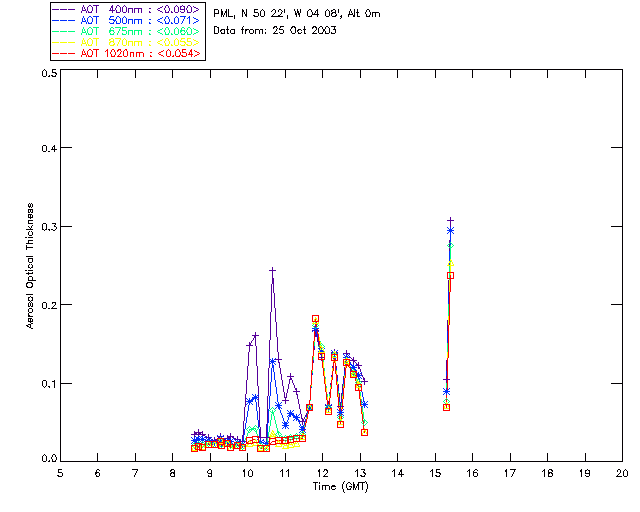Click the last red square marker near 13.1 GMT
The height and width of the screenshot is (512, 640).
(x=364, y=432)
